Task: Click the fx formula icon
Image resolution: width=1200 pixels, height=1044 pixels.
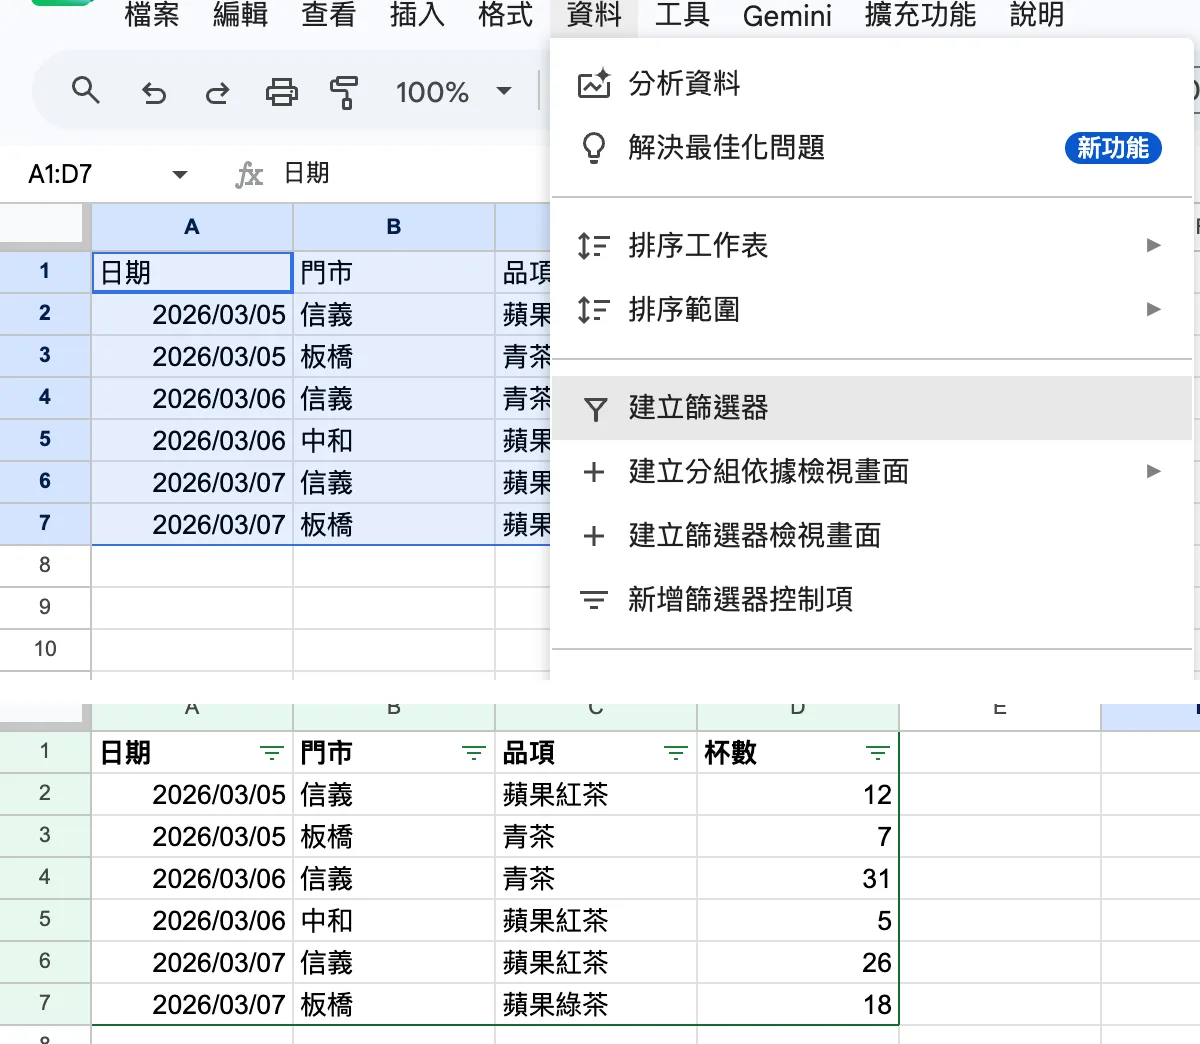Action: click(249, 175)
